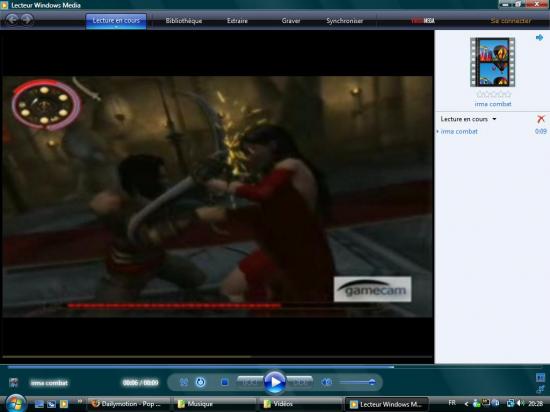Skip to the previous track
The height and width of the screenshot is (412, 550).
click(x=250, y=382)
